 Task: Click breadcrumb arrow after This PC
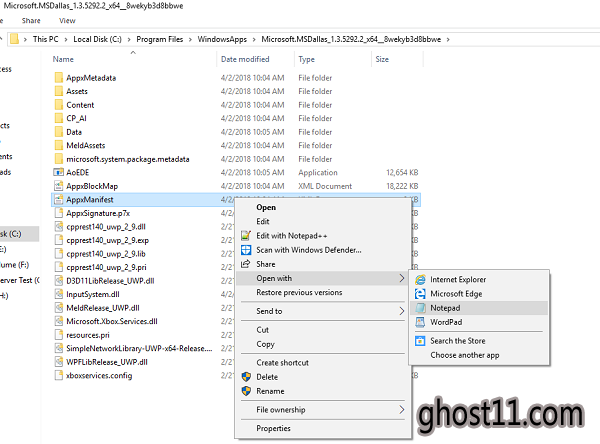[66, 39]
